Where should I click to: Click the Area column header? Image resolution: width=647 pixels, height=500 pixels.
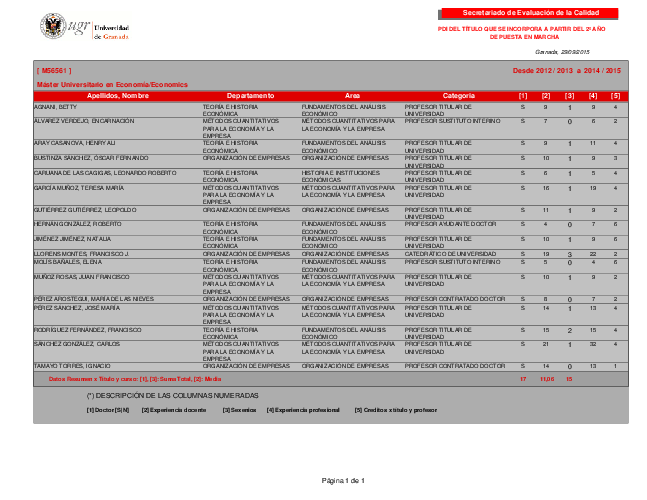click(352, 96)
